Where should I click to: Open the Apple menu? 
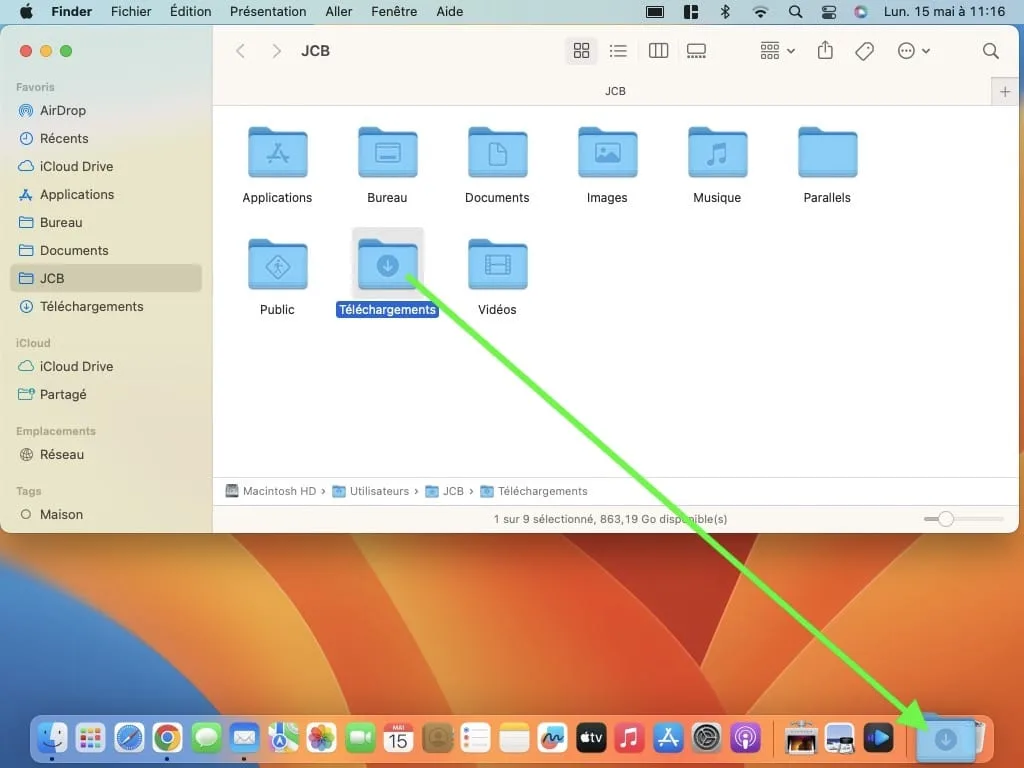[x=26, y=11]
